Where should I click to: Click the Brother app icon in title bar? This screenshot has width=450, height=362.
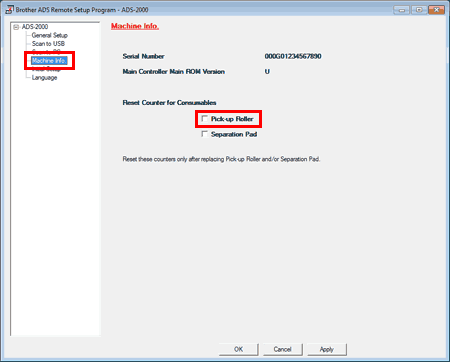point(9,9)
